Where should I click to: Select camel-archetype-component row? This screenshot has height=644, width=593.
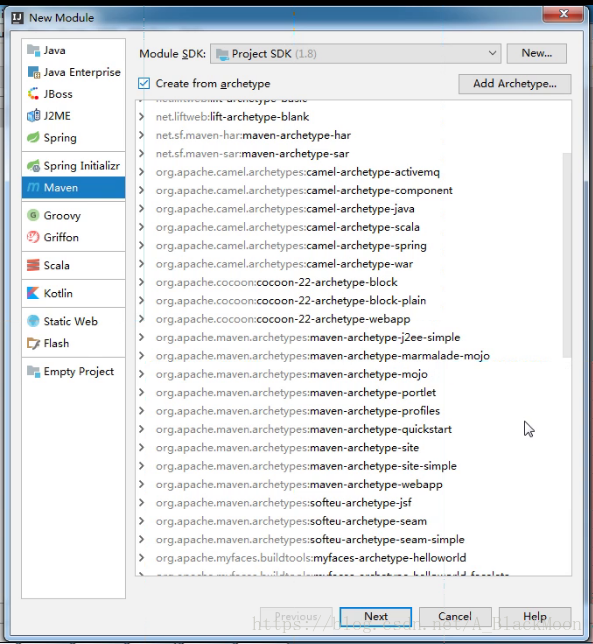click(x=353, y=190)
